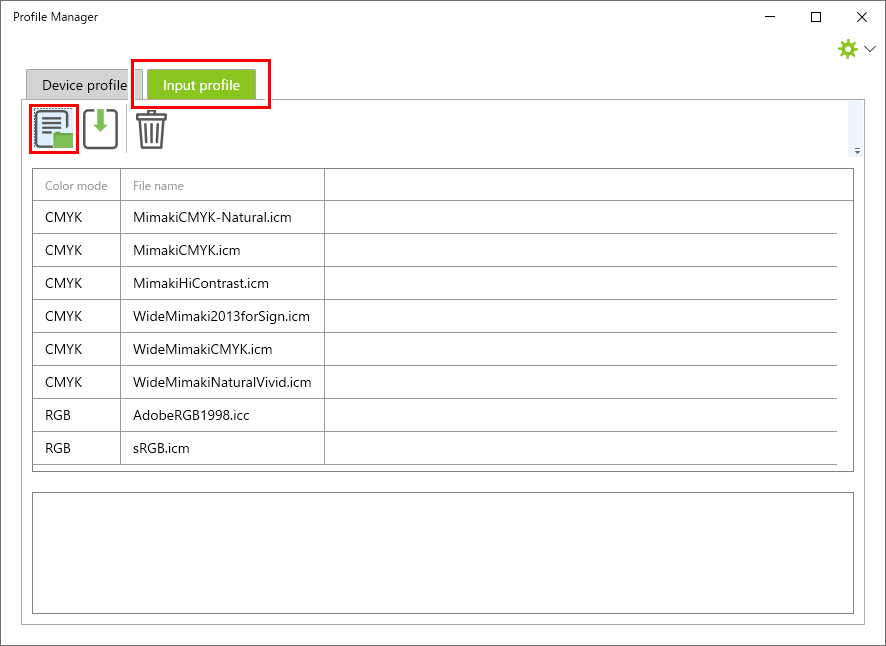
Task: Expand the chevron beside the gear
Action: click(870, 49)
